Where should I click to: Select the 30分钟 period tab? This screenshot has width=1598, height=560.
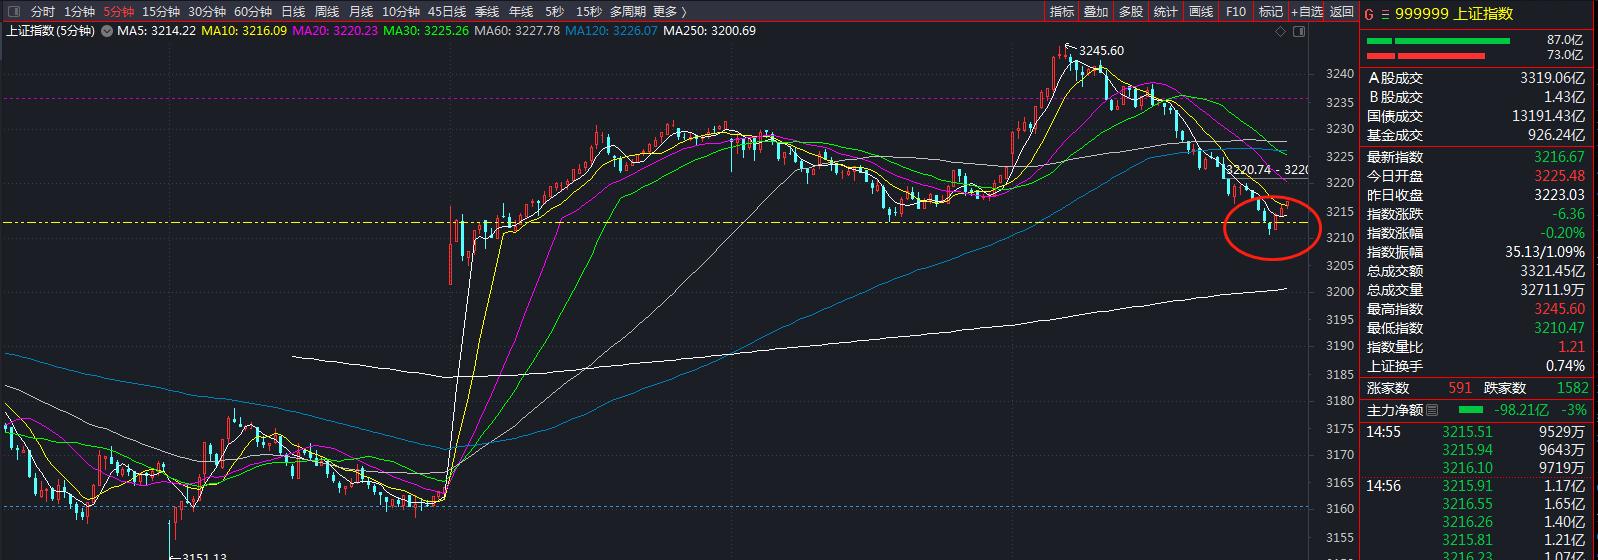207,12
